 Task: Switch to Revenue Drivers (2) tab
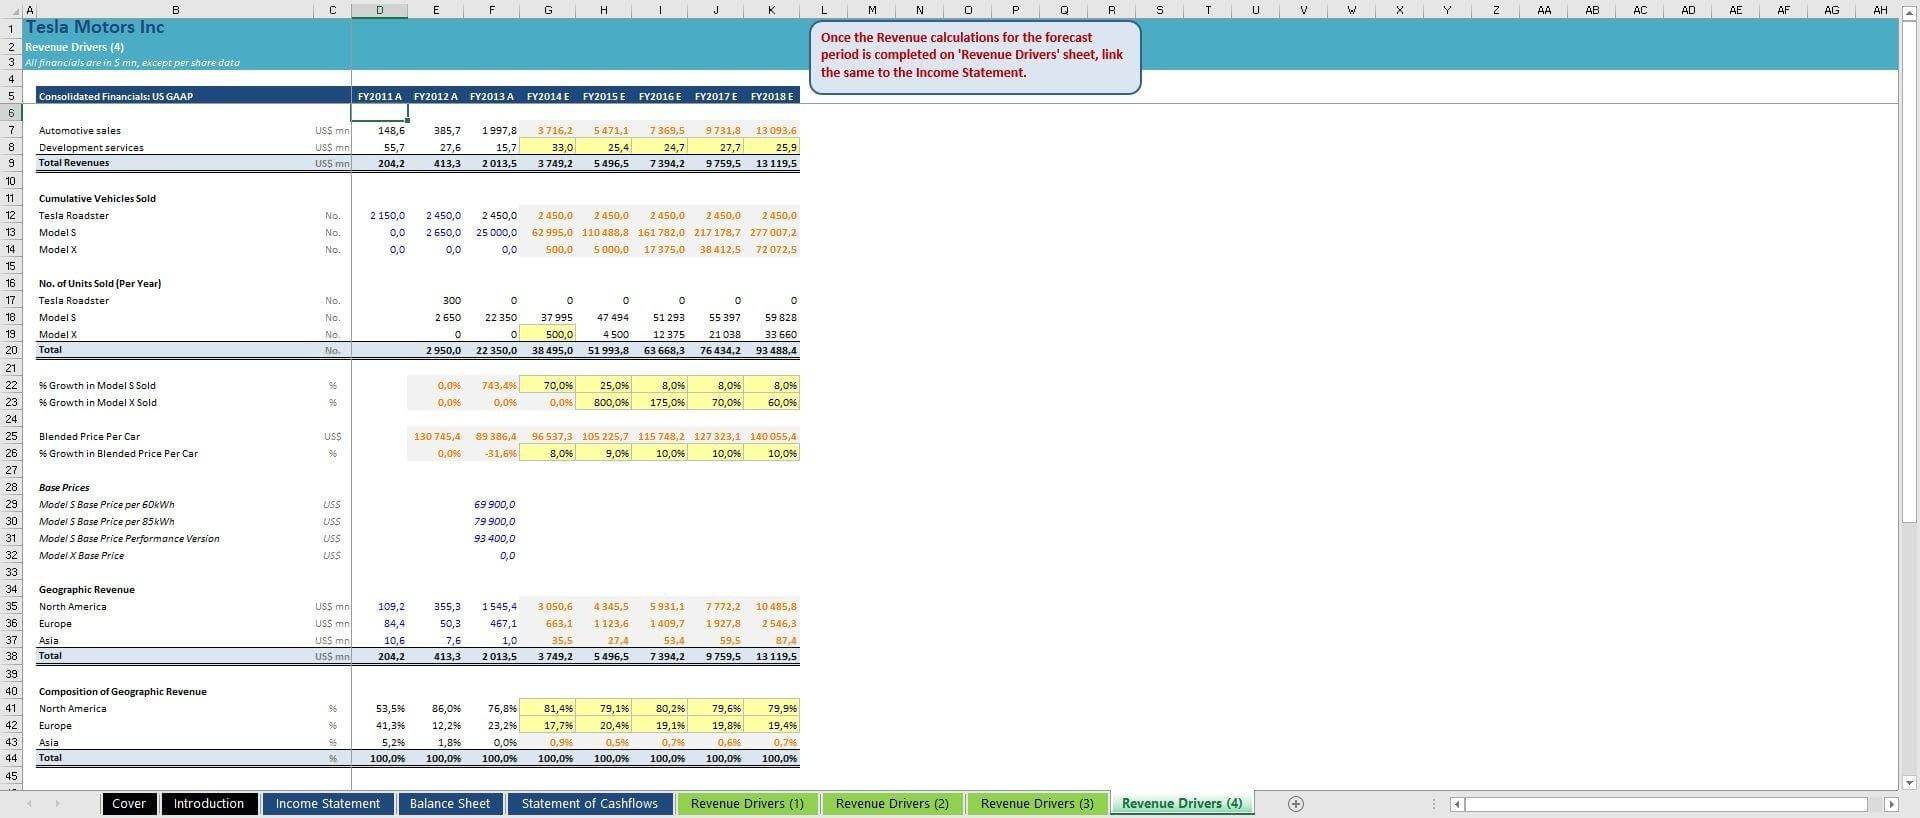pyautogui.click(x=892, y=804)
